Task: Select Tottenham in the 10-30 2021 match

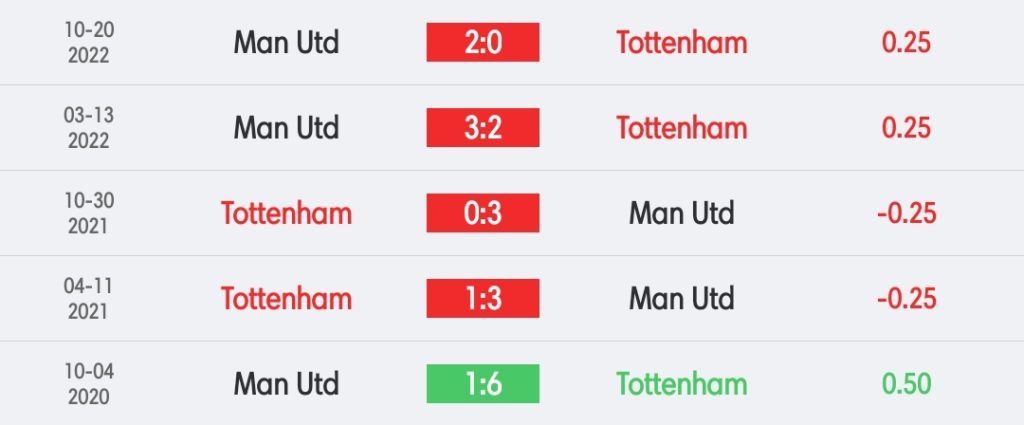Action: (286, 213)
